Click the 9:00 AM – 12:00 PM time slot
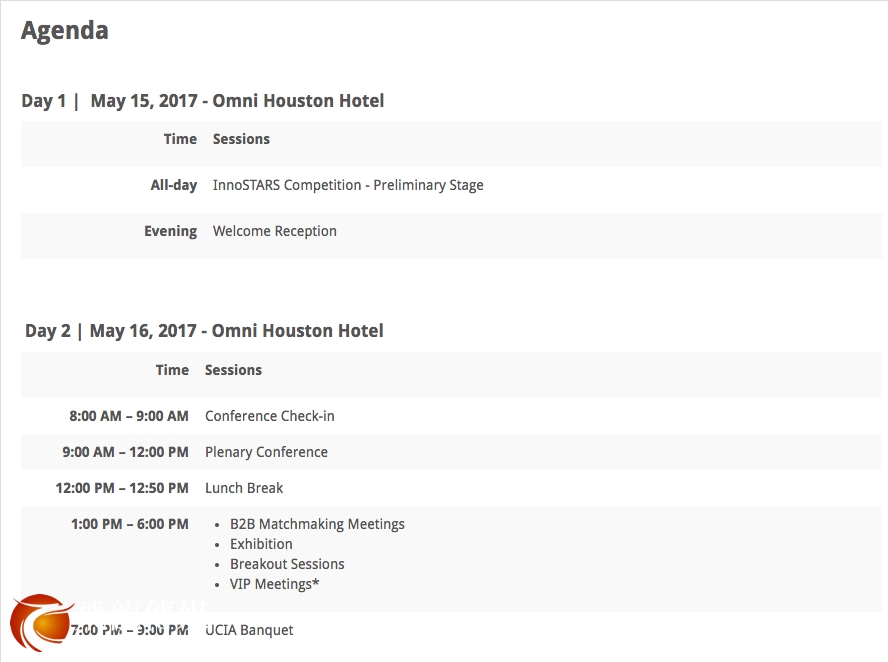This screenshot has width=888, height=662. pyautogui.click(x=125, y=452)
